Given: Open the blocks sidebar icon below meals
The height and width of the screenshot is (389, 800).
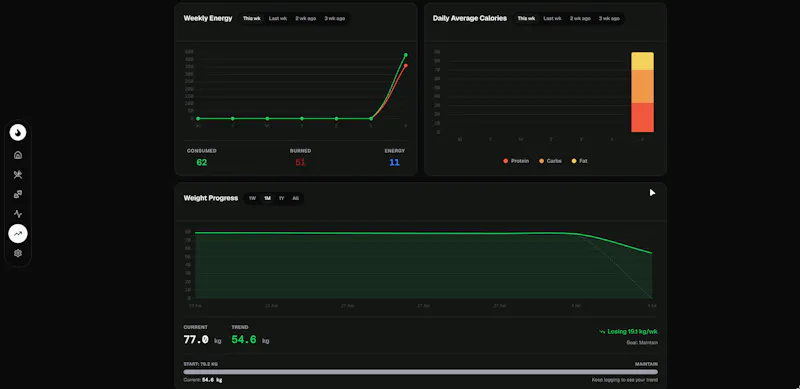Looking at the screenshot, I should 18,194.
